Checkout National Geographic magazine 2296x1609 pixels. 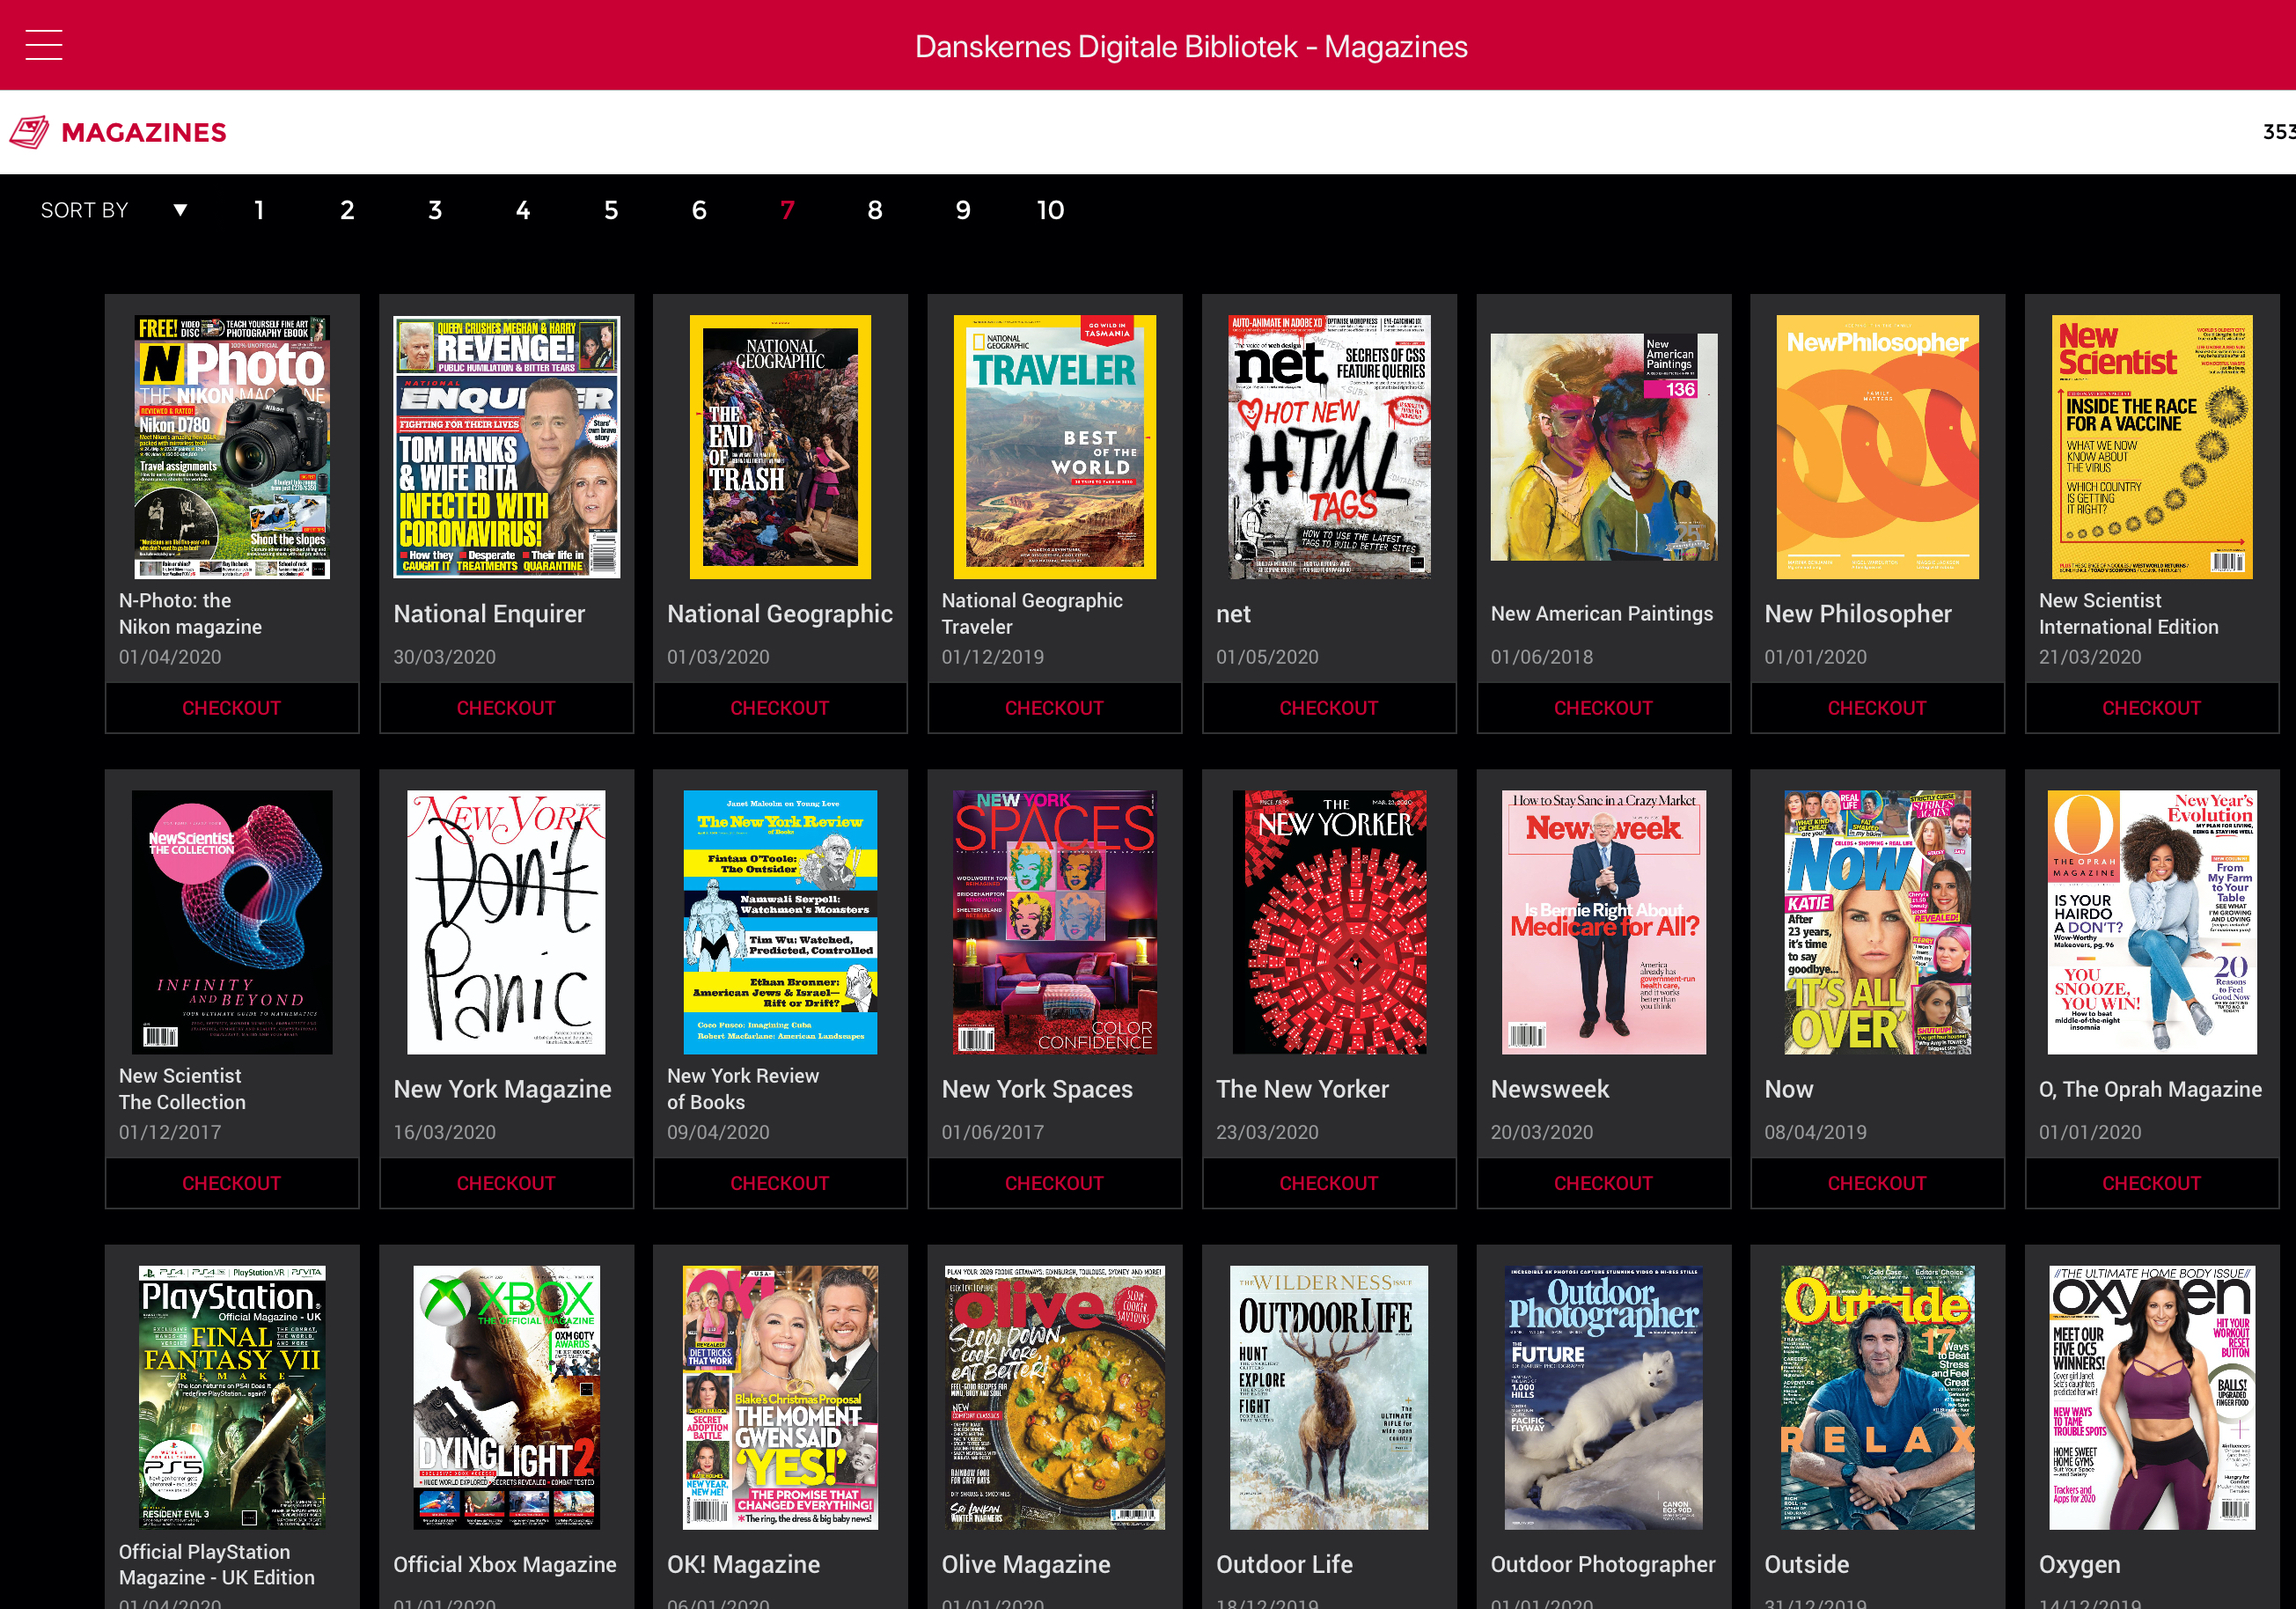click(x=779, y=708)
